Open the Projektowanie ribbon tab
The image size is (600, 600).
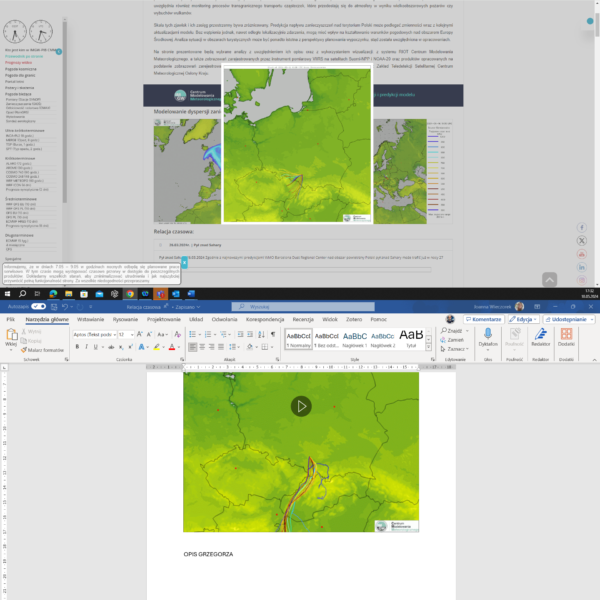click(164, 319)
